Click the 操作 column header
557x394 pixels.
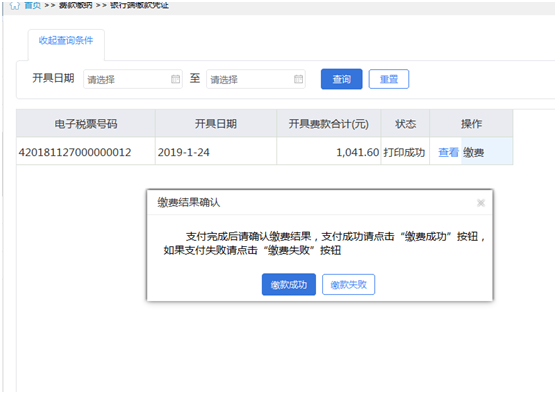tap(471, 124)
